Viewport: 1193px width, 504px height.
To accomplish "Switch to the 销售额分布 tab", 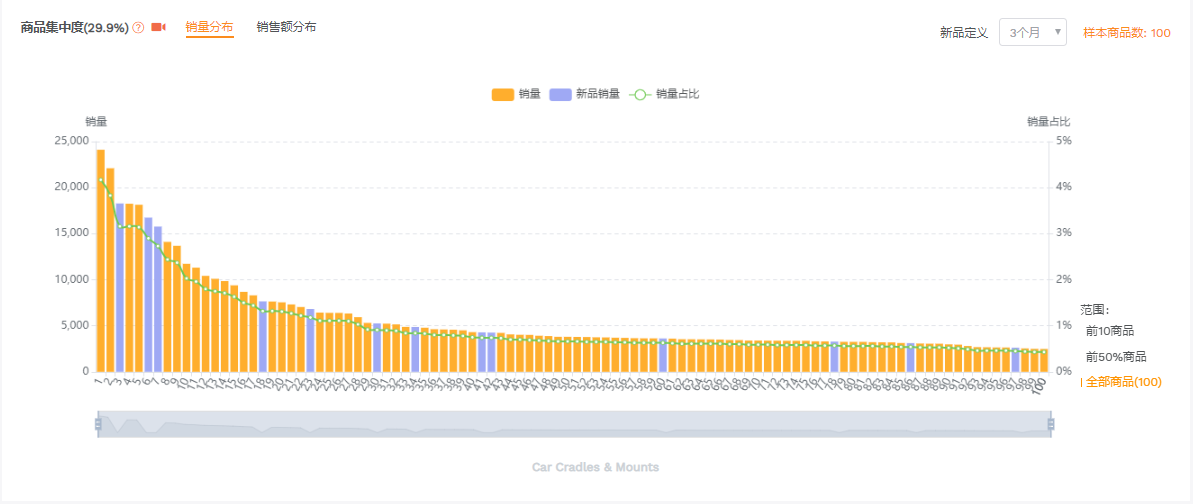I will [286, 27].
